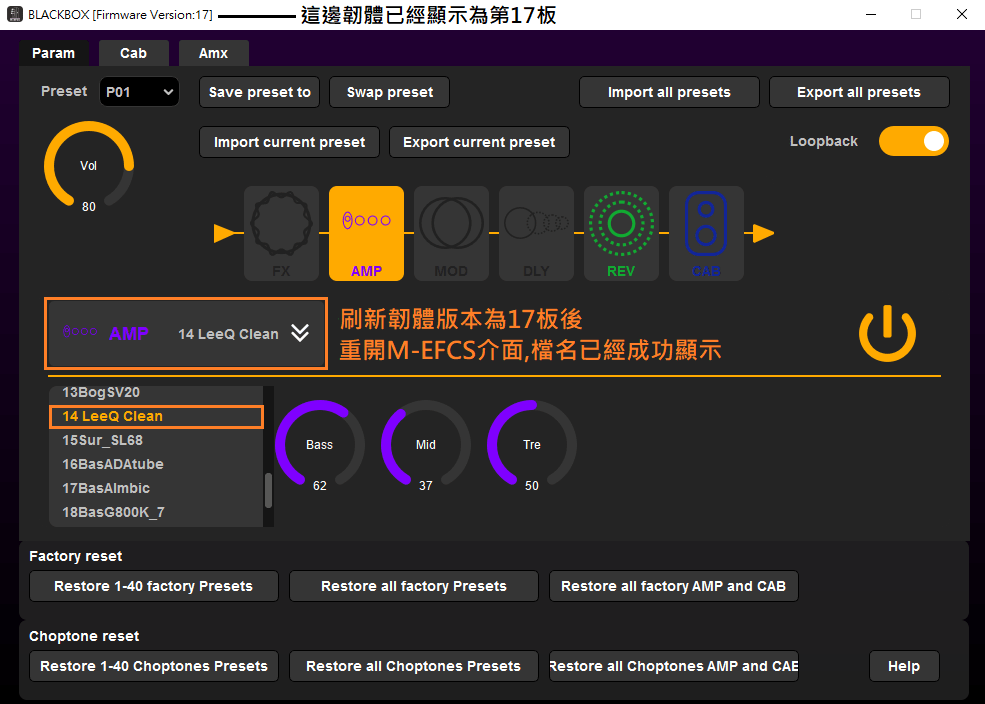Toggle the Loopback switch off
The width and height of the screenshot is (985, 704).
pyautogui.click(x=913, y=141)
